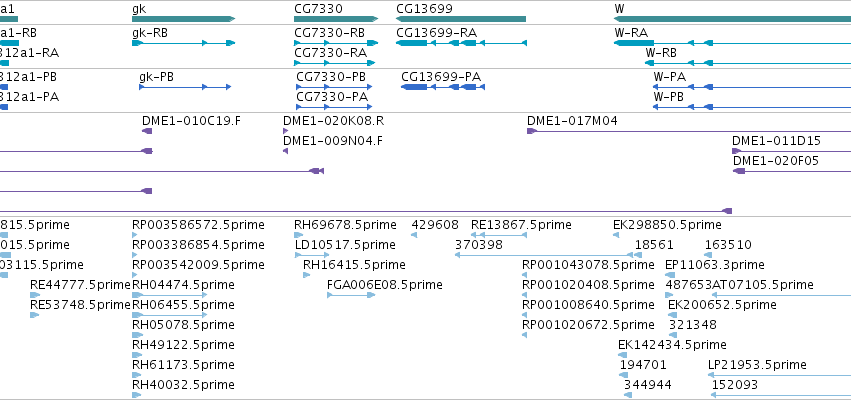851x400 pixels.
Task: Click the W gene bar
Action: coord(732,19)
